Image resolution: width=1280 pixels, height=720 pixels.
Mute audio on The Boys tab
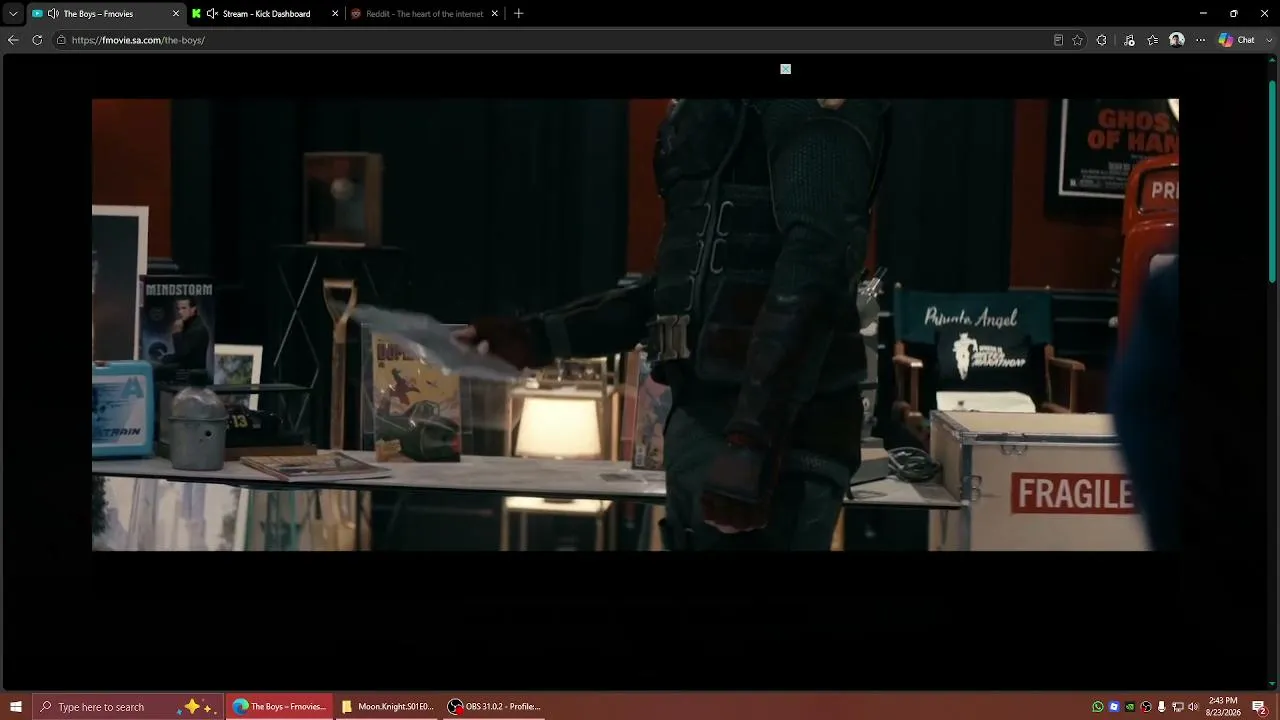tap(53, 14)
